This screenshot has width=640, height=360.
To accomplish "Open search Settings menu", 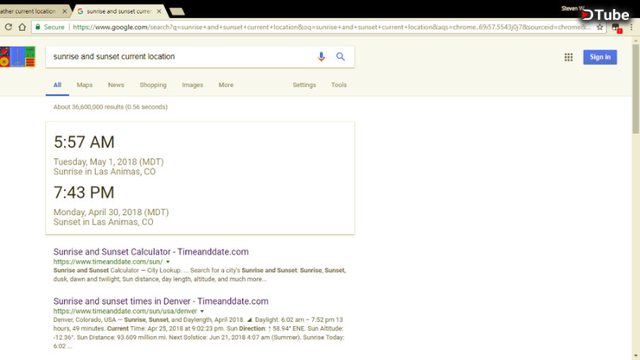I will pyautogui.click(x=304, y=85).
